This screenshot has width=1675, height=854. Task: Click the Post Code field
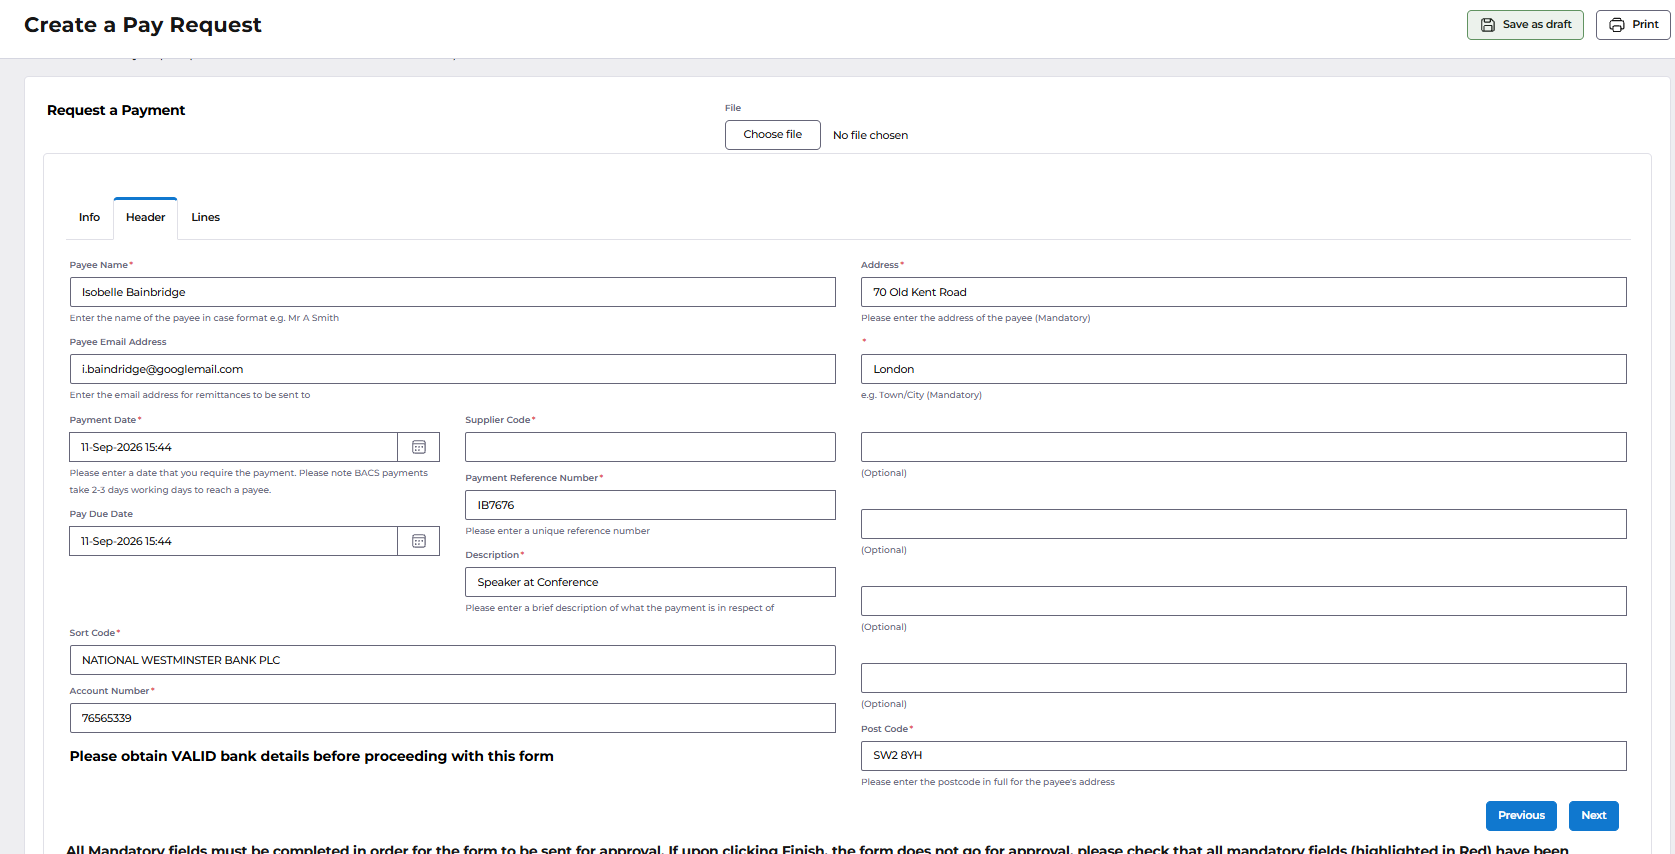click(1244, 756)
